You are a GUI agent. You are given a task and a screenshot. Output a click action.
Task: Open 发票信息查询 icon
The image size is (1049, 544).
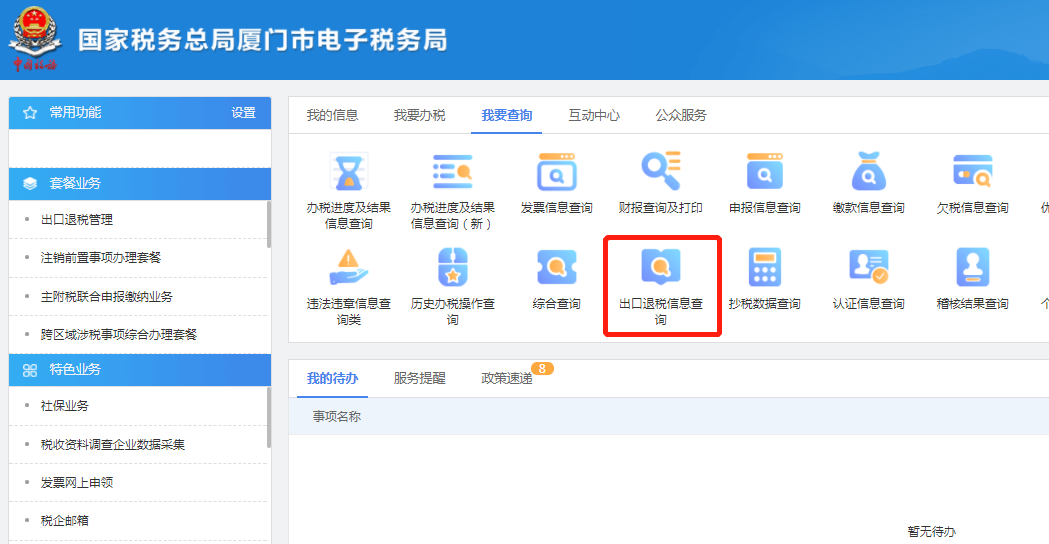[557, 172]
